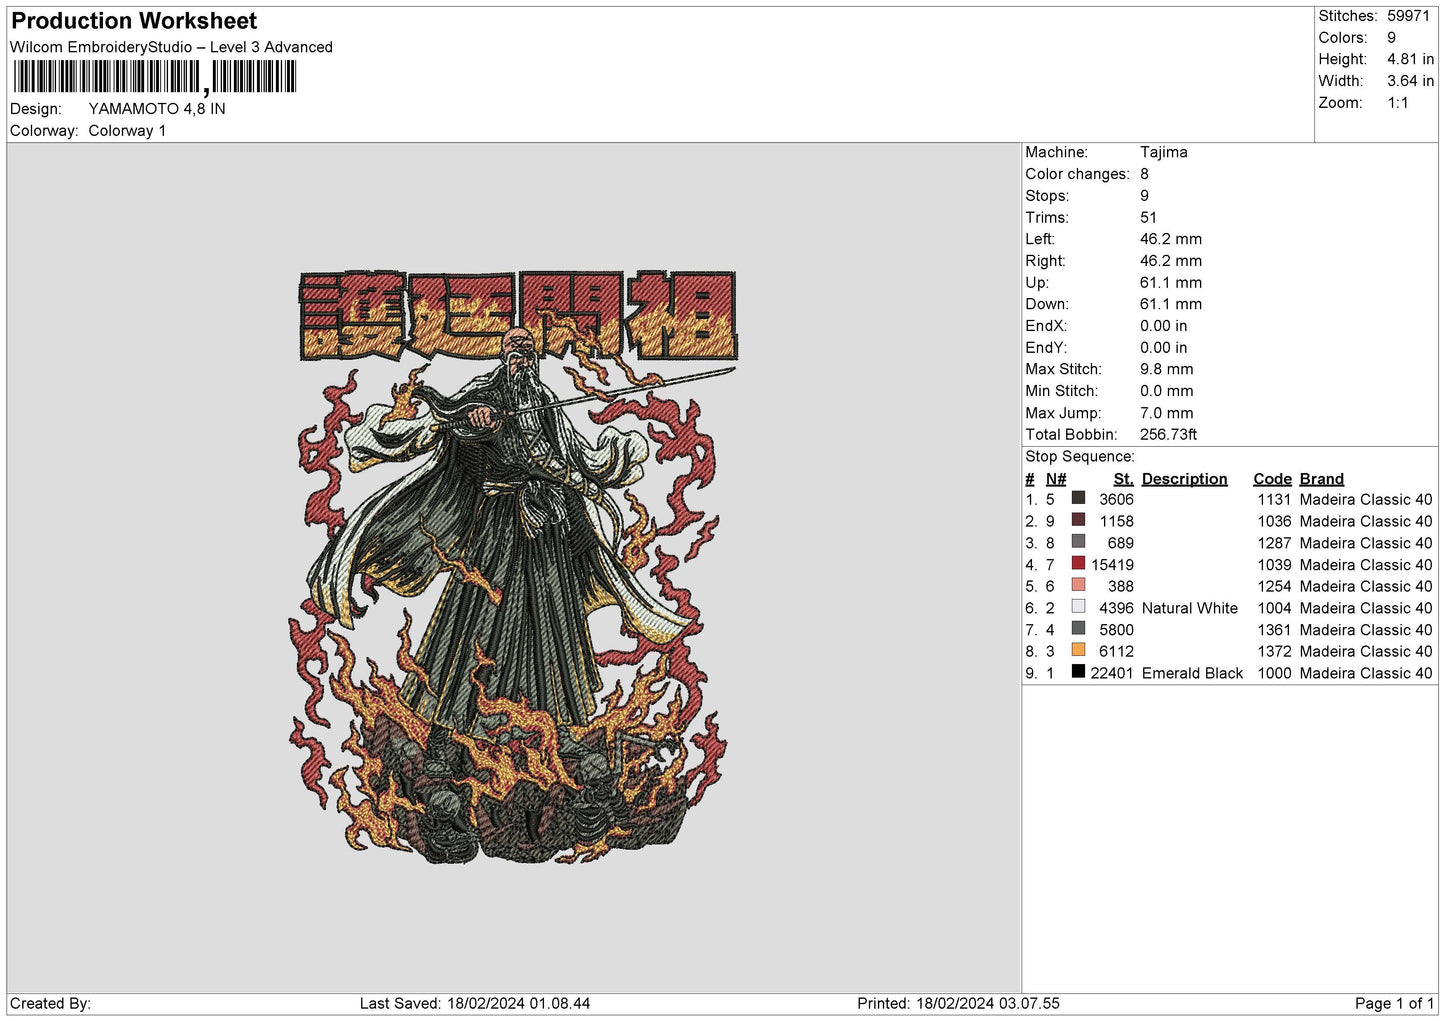Select the red swatch for code 1039
1445x1021 pixels.
coord(1078,563)
